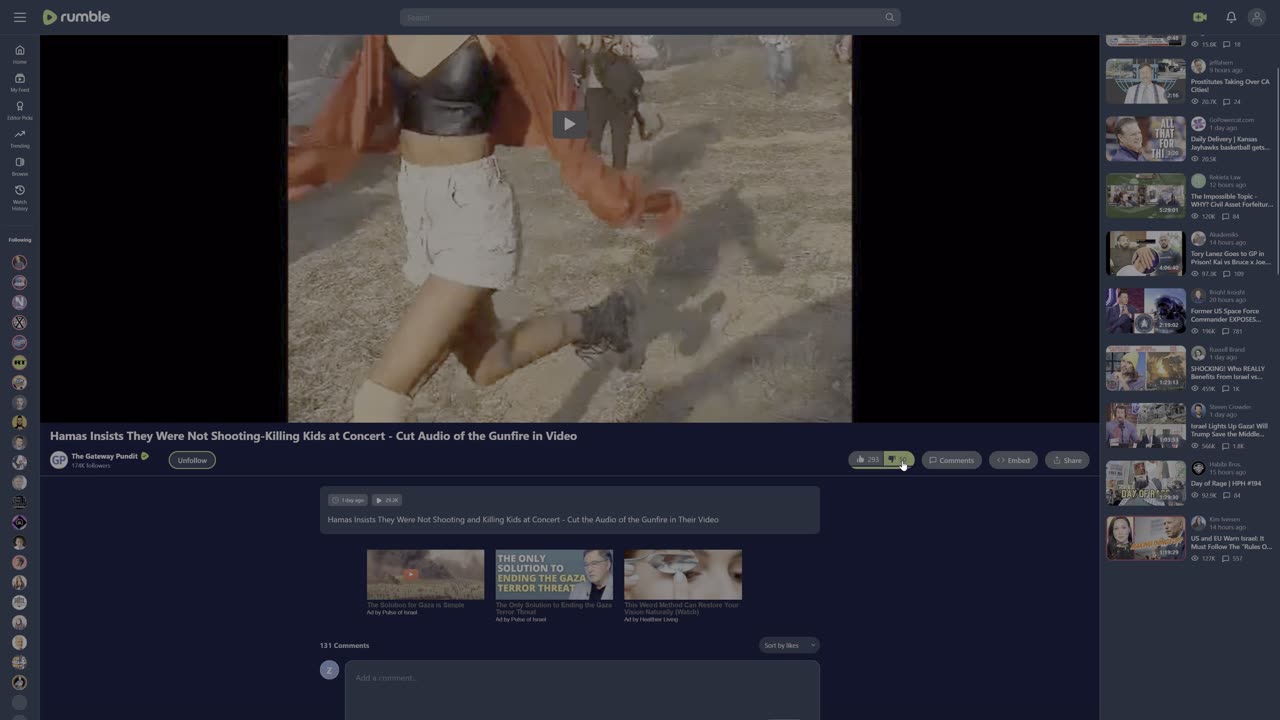Open 'The Impossible Topic' video thumbnail
This screenshot has width=1280, height=720.
coord(1145,196)
